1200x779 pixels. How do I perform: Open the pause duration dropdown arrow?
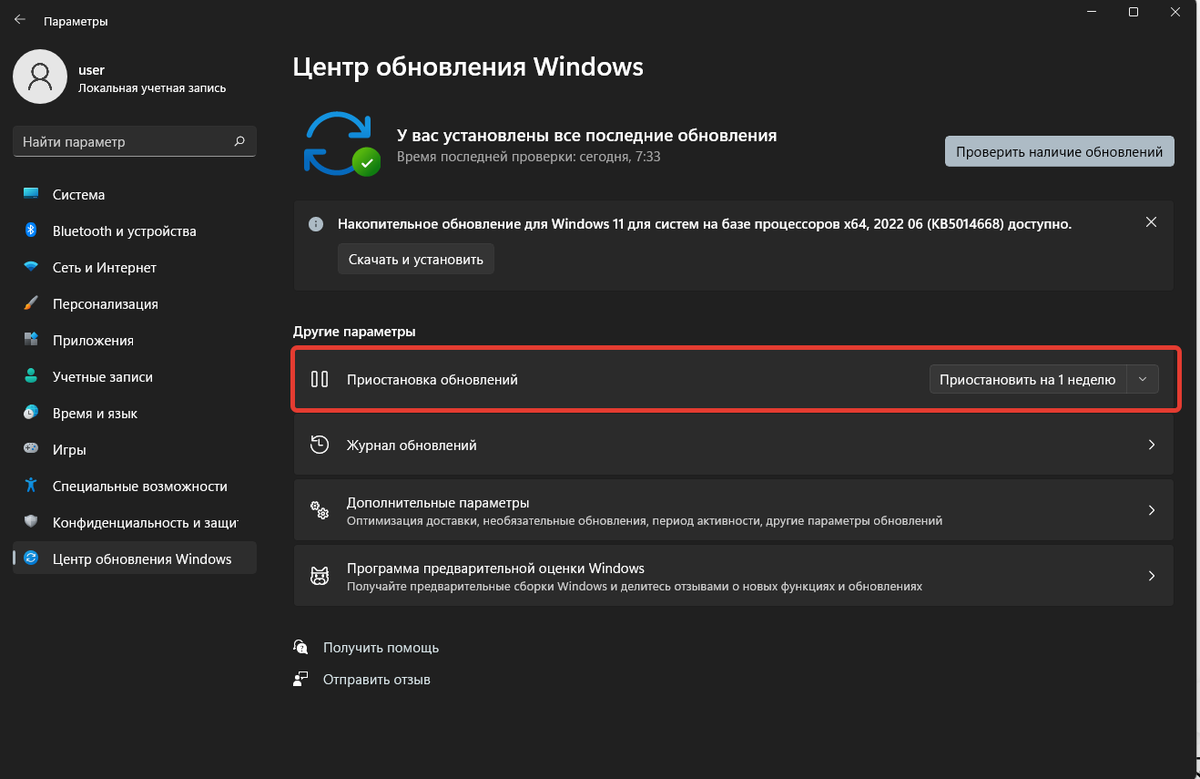coord(1142,379)
